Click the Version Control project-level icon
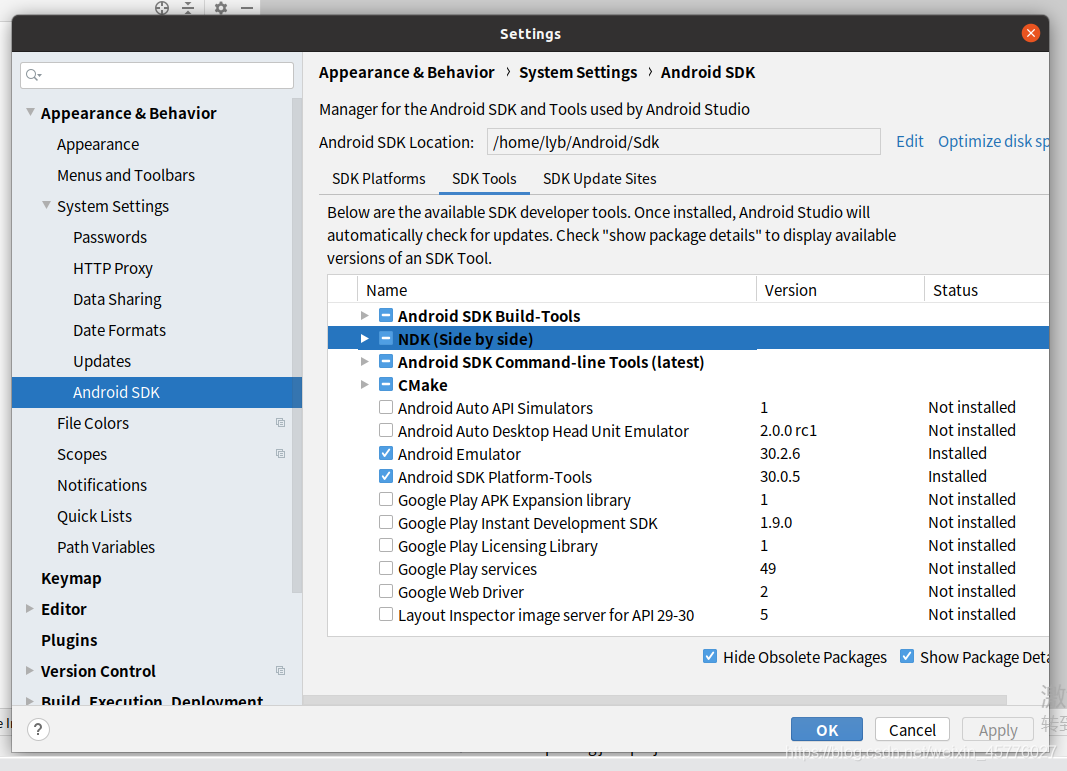The width and height of the screenshot is (1067, 771). (x=280, y=671)
